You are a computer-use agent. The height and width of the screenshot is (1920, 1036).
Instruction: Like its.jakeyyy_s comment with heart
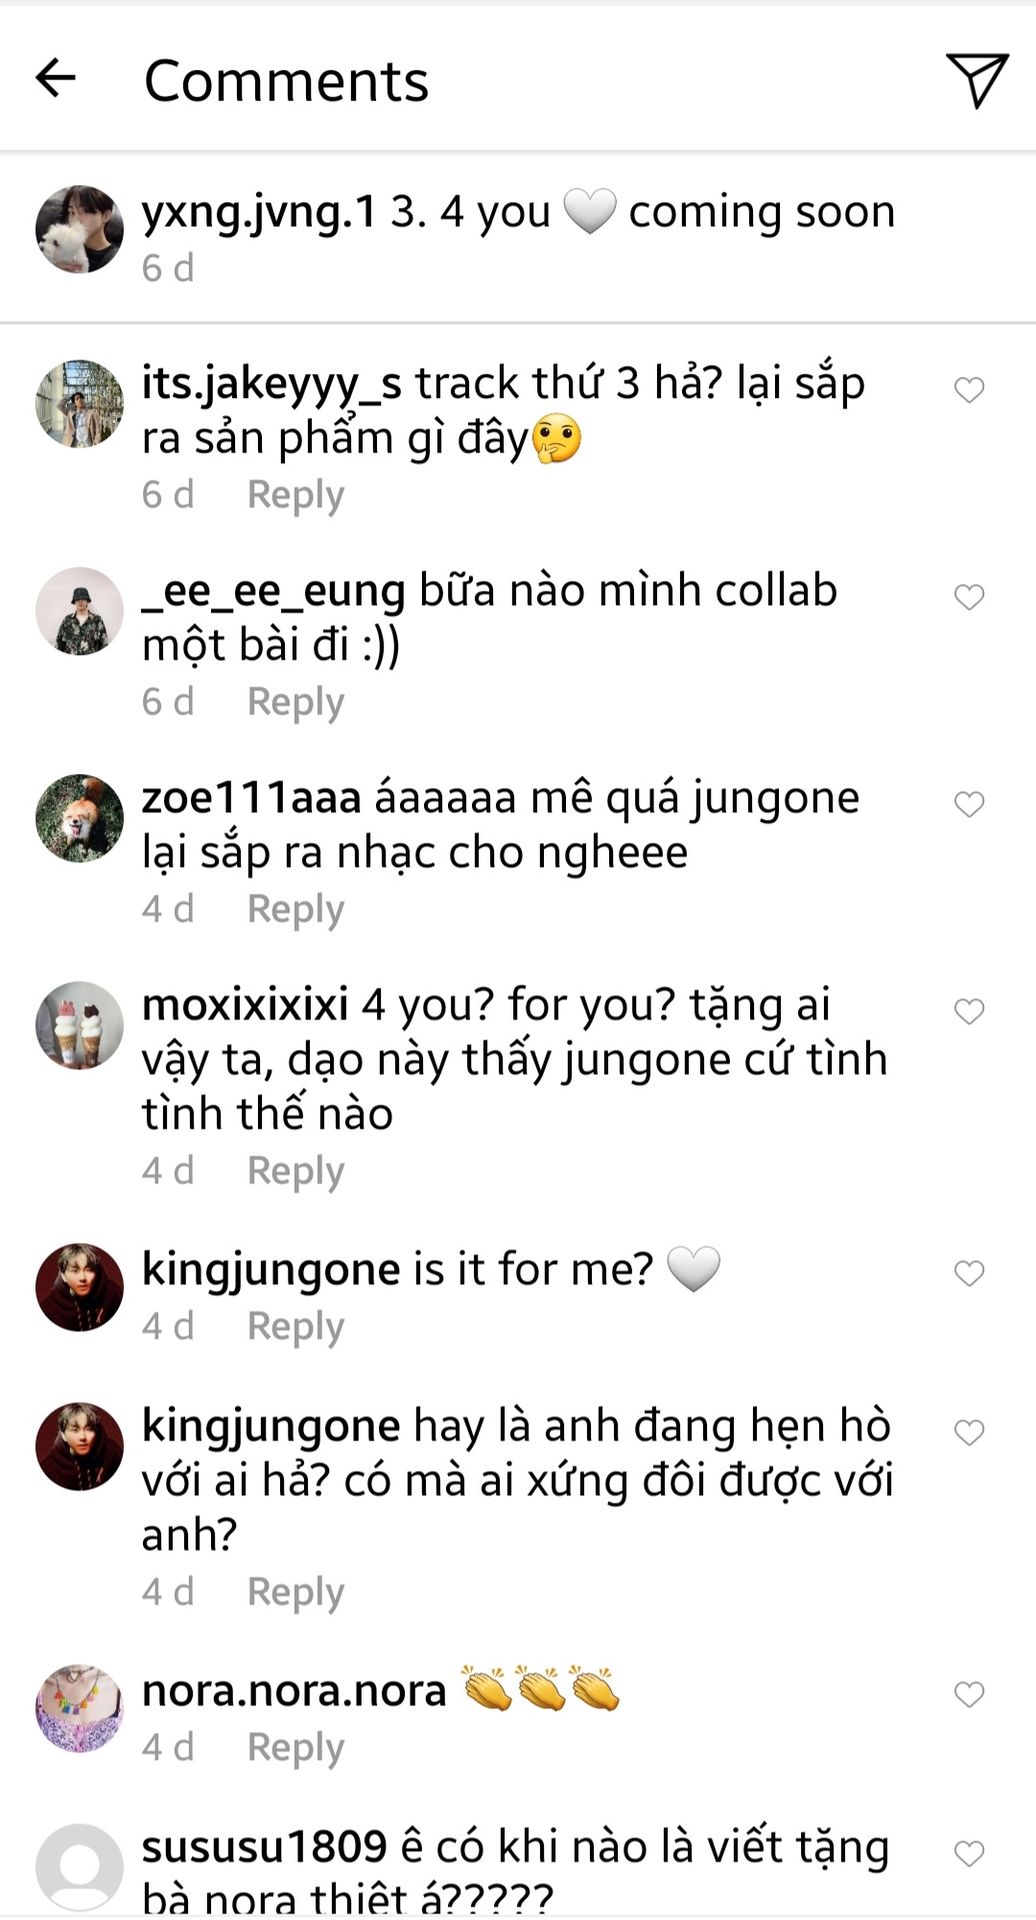pos(969,389)
